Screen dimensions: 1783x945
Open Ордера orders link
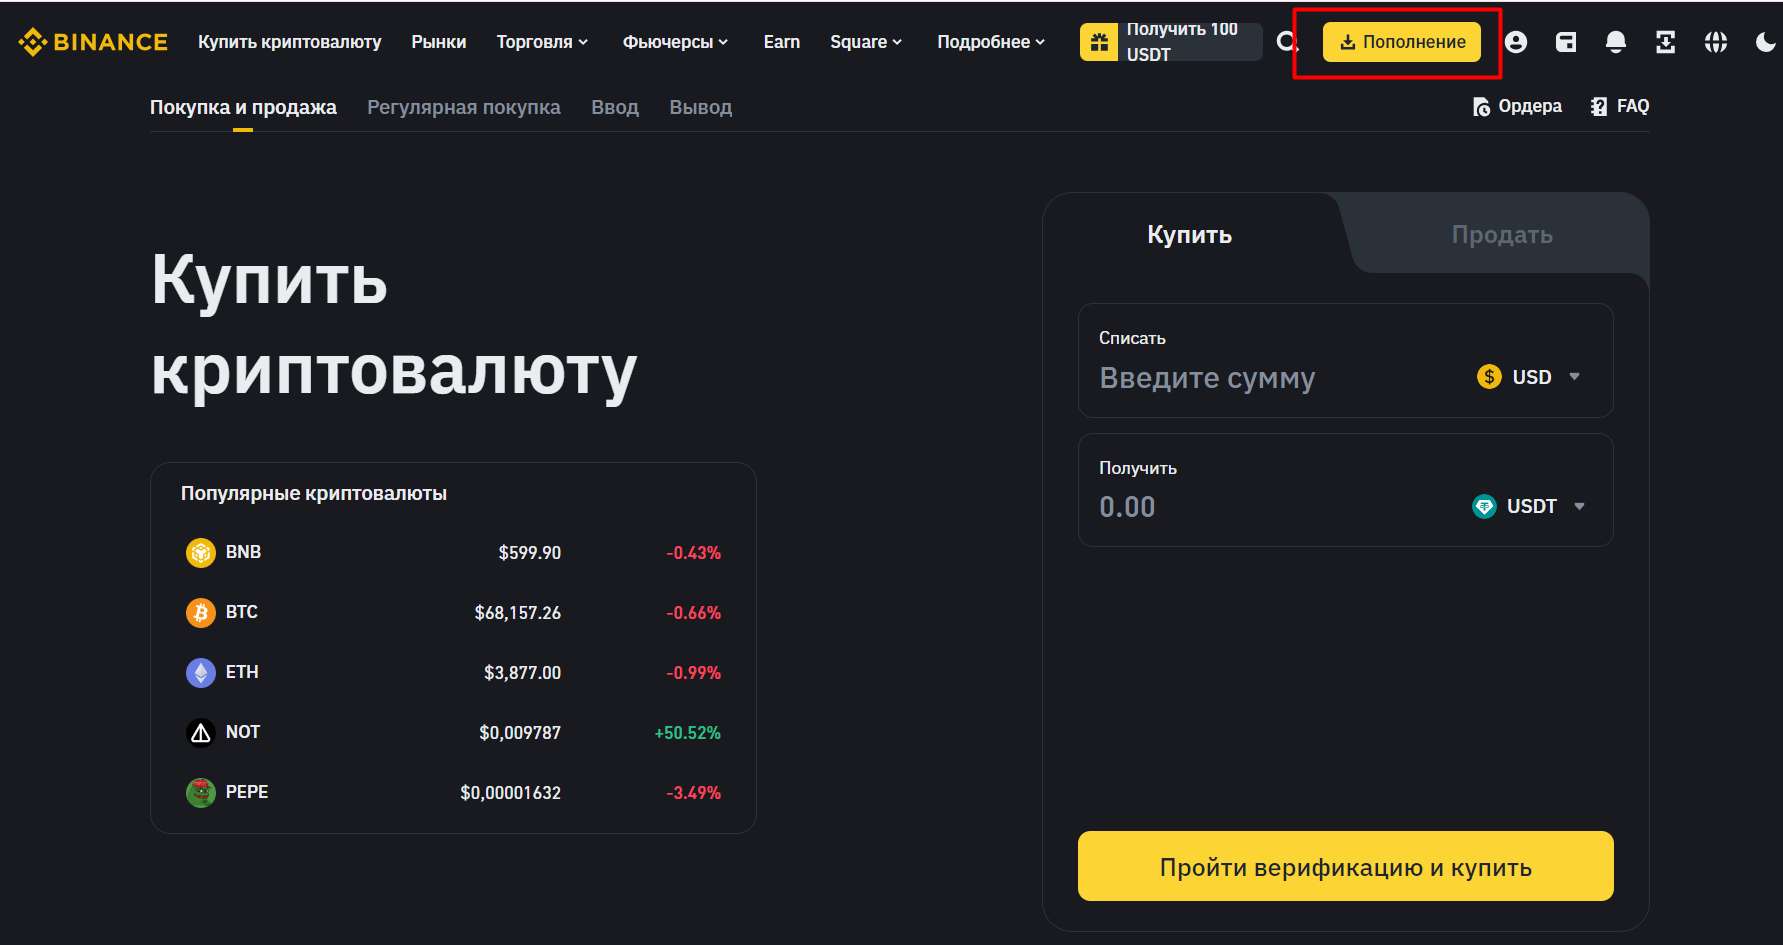[1517, 106]
